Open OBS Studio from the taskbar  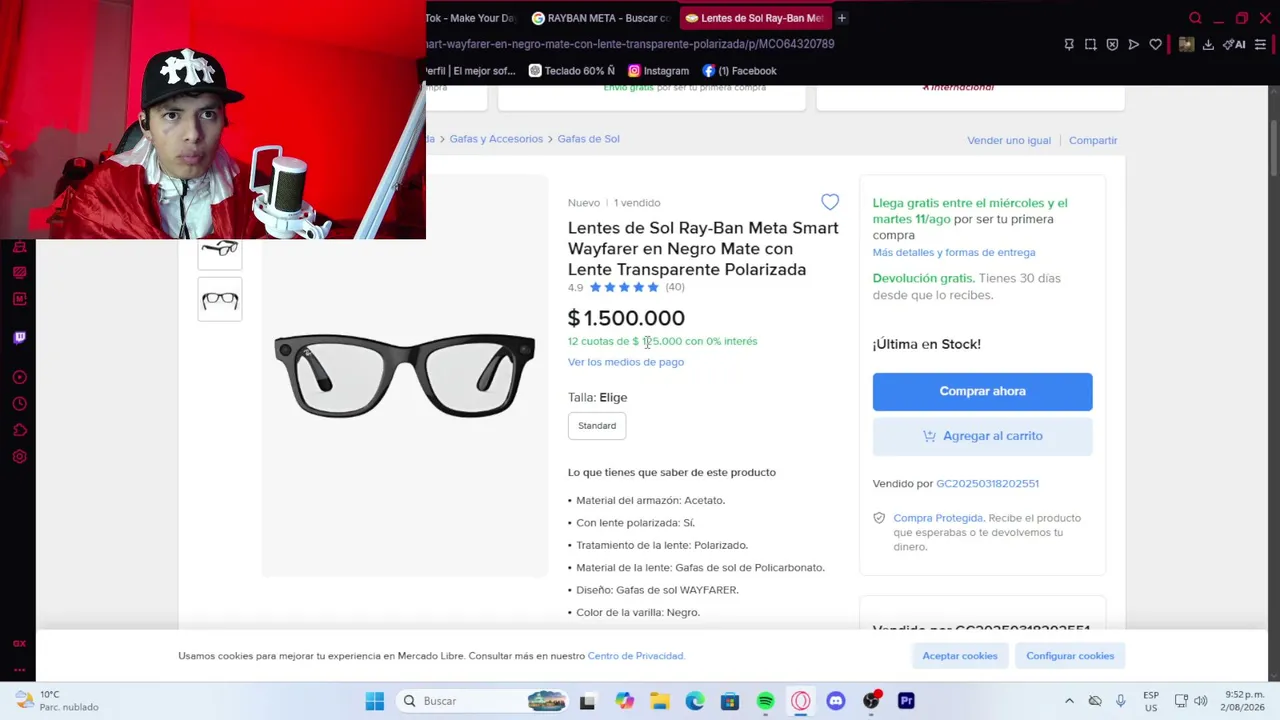pyautogui.click(x=871, y=701)
